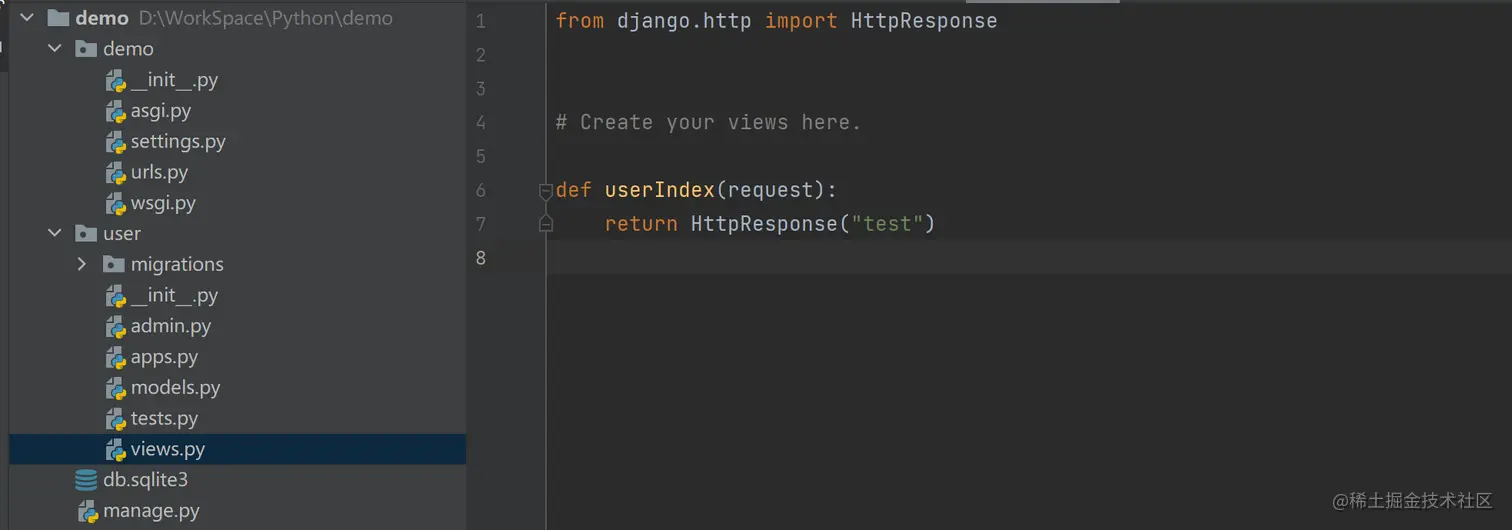
Task: Select the demo project root name
Action: pos(102,18)
